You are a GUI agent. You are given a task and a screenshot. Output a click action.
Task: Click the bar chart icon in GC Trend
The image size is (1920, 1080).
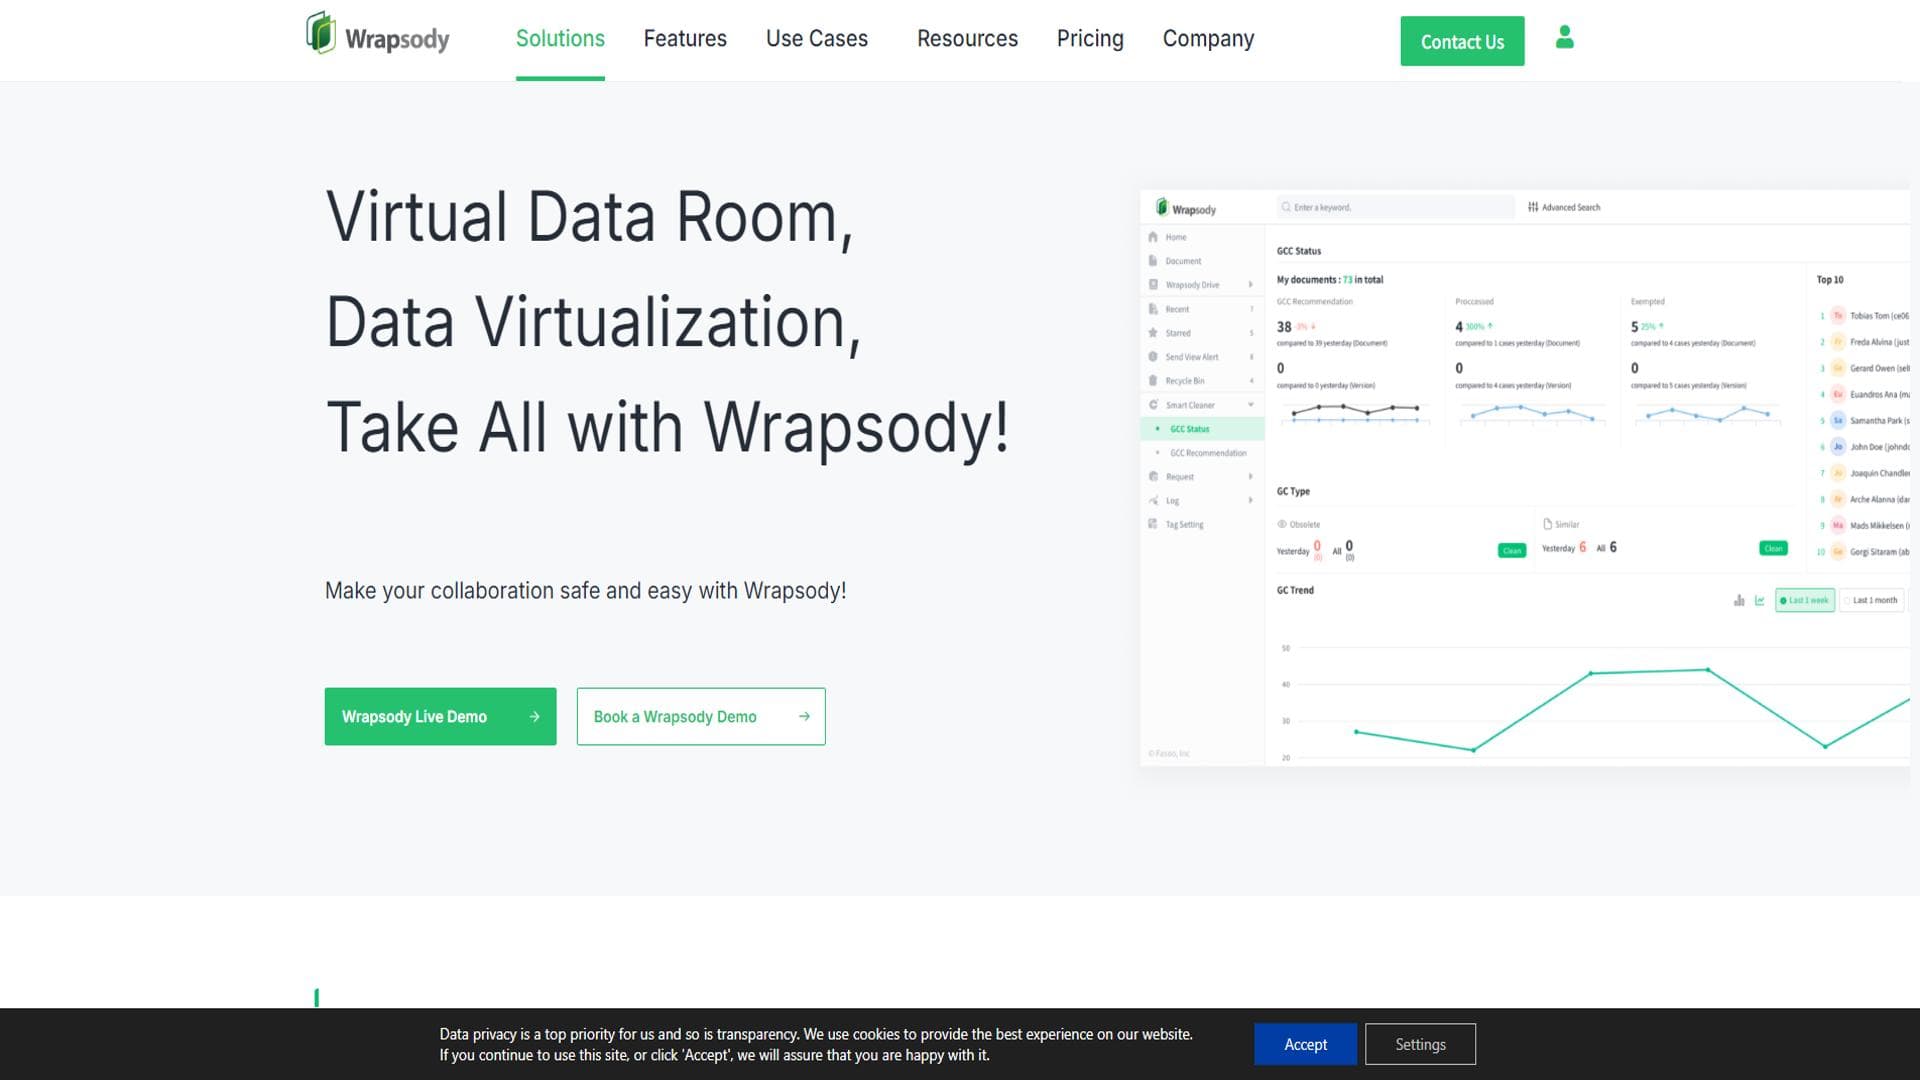coord(1739,600)
